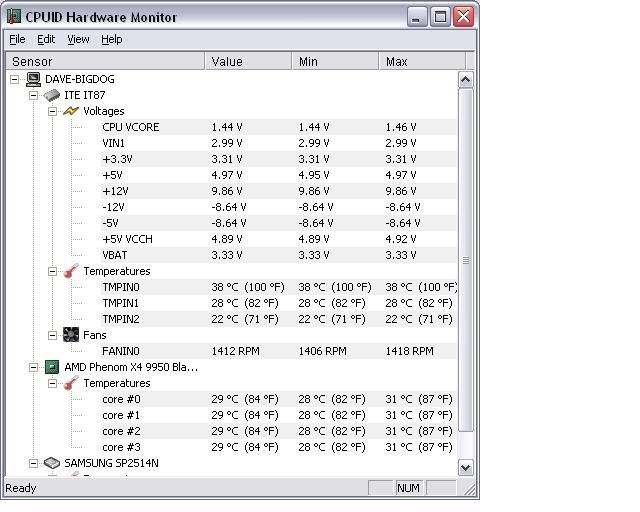Collapse the Voltages group

(52, 111)
